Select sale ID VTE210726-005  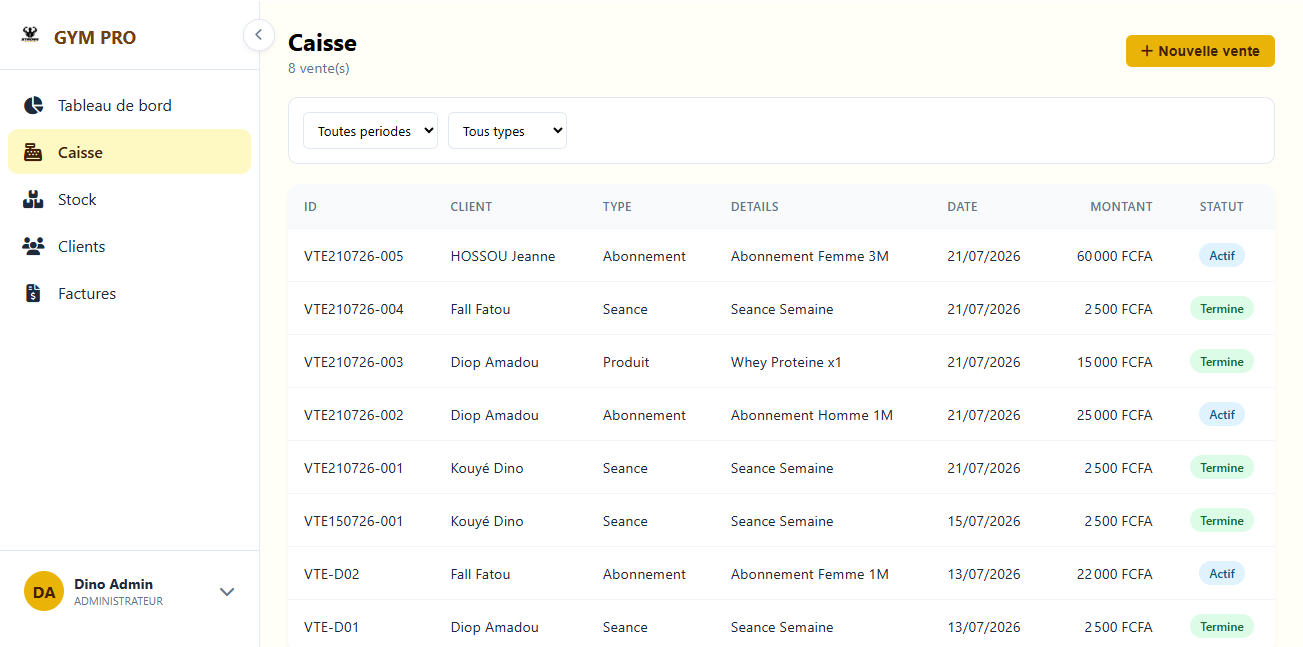354,256
